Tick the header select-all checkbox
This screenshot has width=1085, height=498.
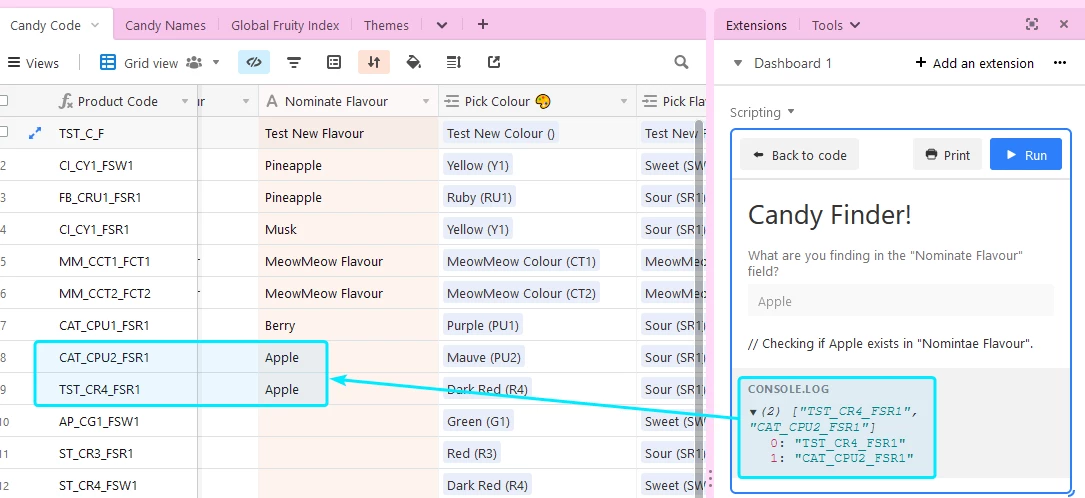click(3, 101)
